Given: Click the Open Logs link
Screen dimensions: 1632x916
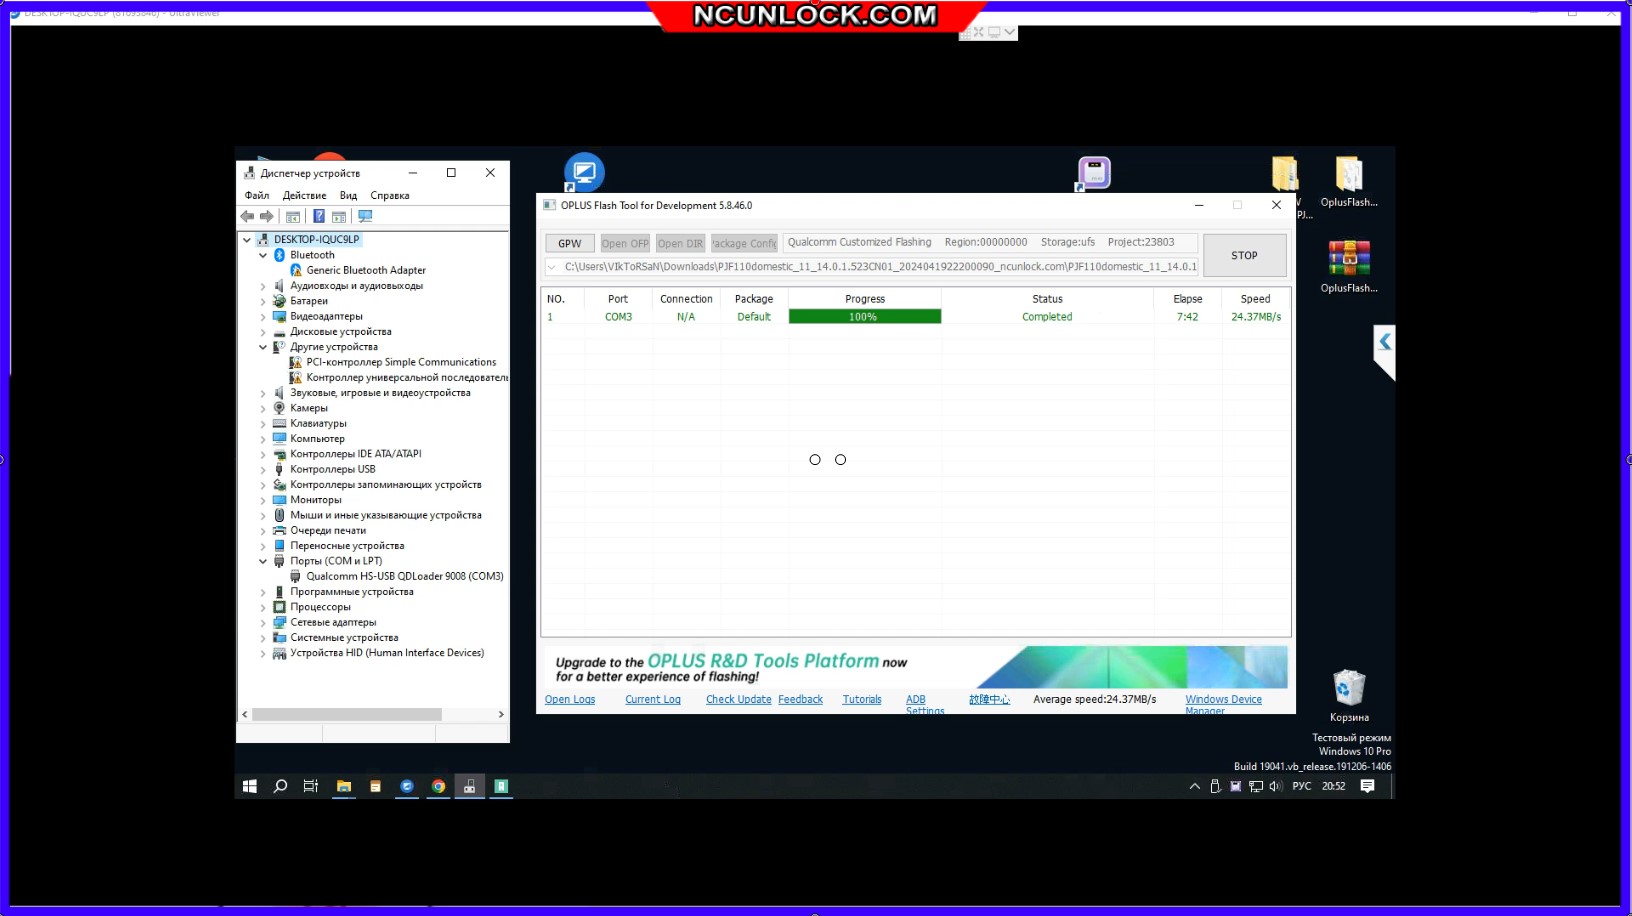Looking at the screenshot, I should pyautogui.click(x=569, y=700).
